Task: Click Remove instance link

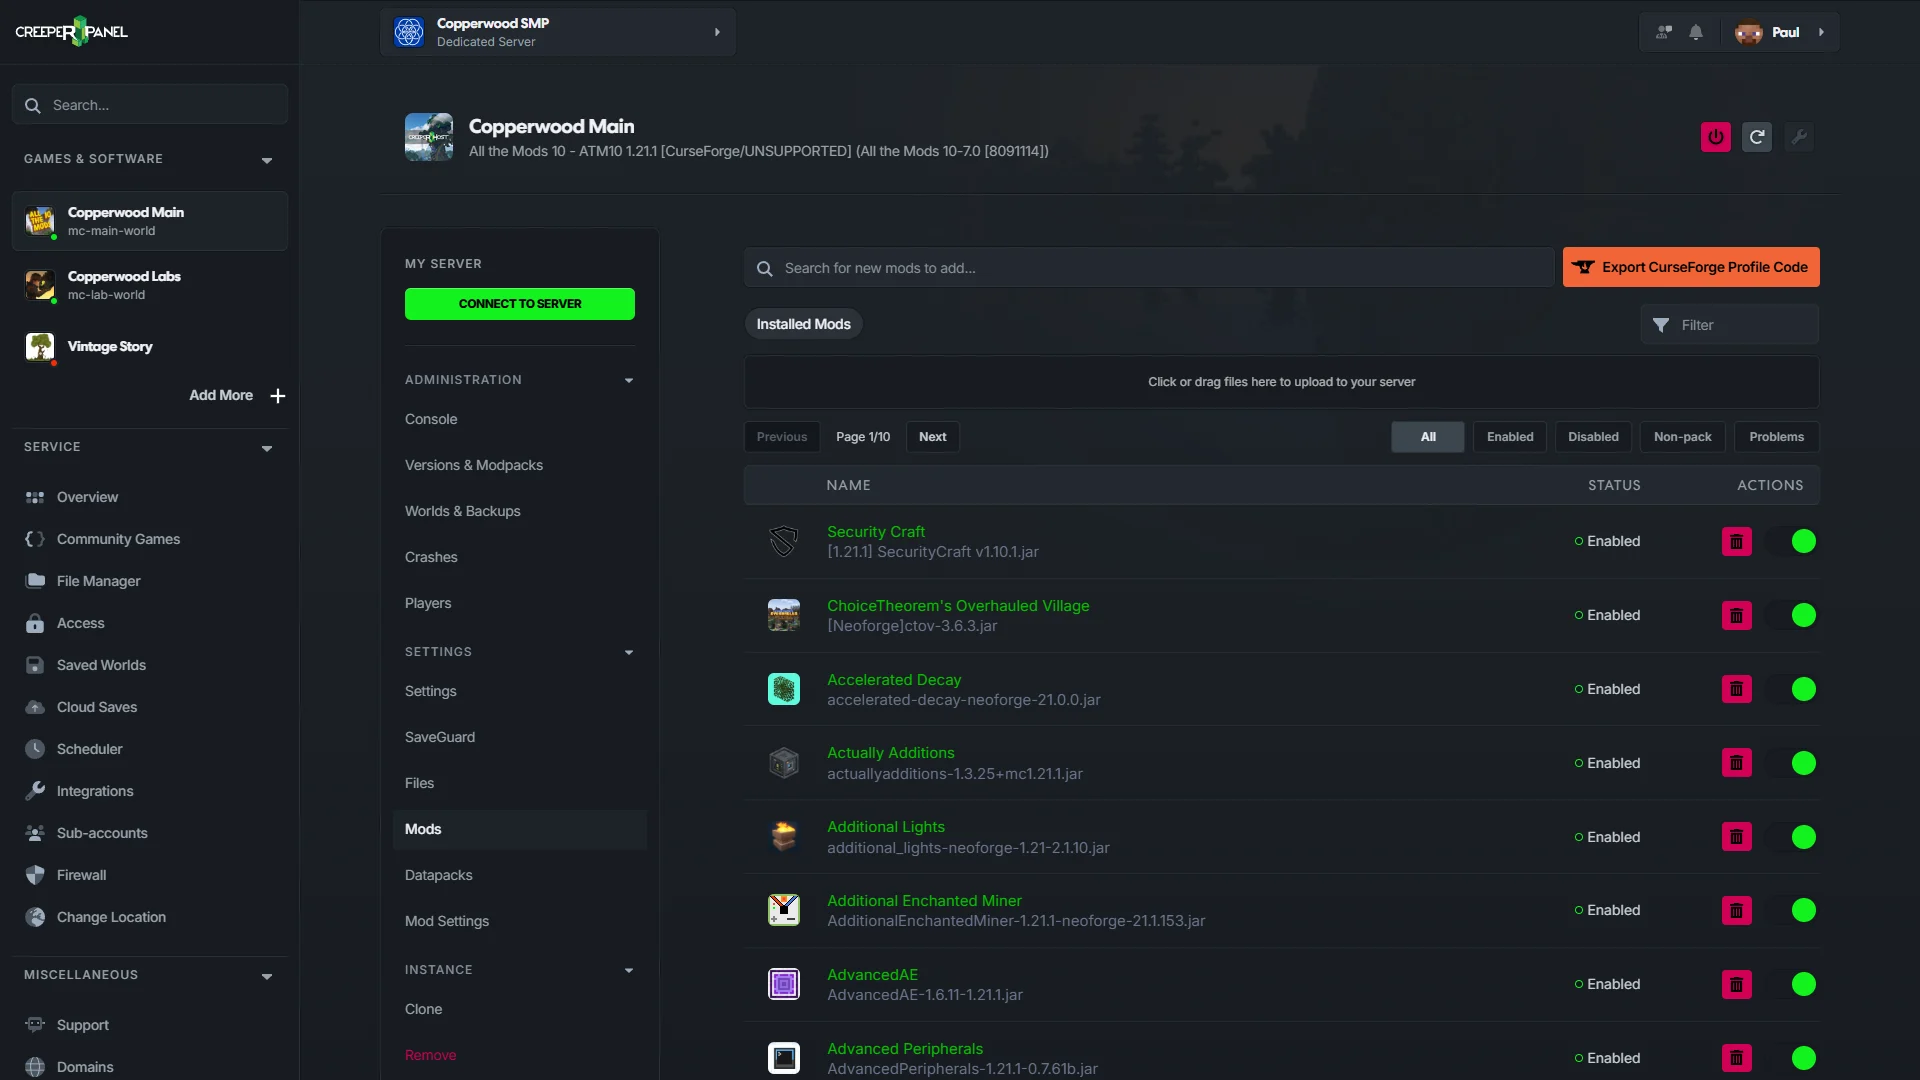Action: (x=430, y=1055)
